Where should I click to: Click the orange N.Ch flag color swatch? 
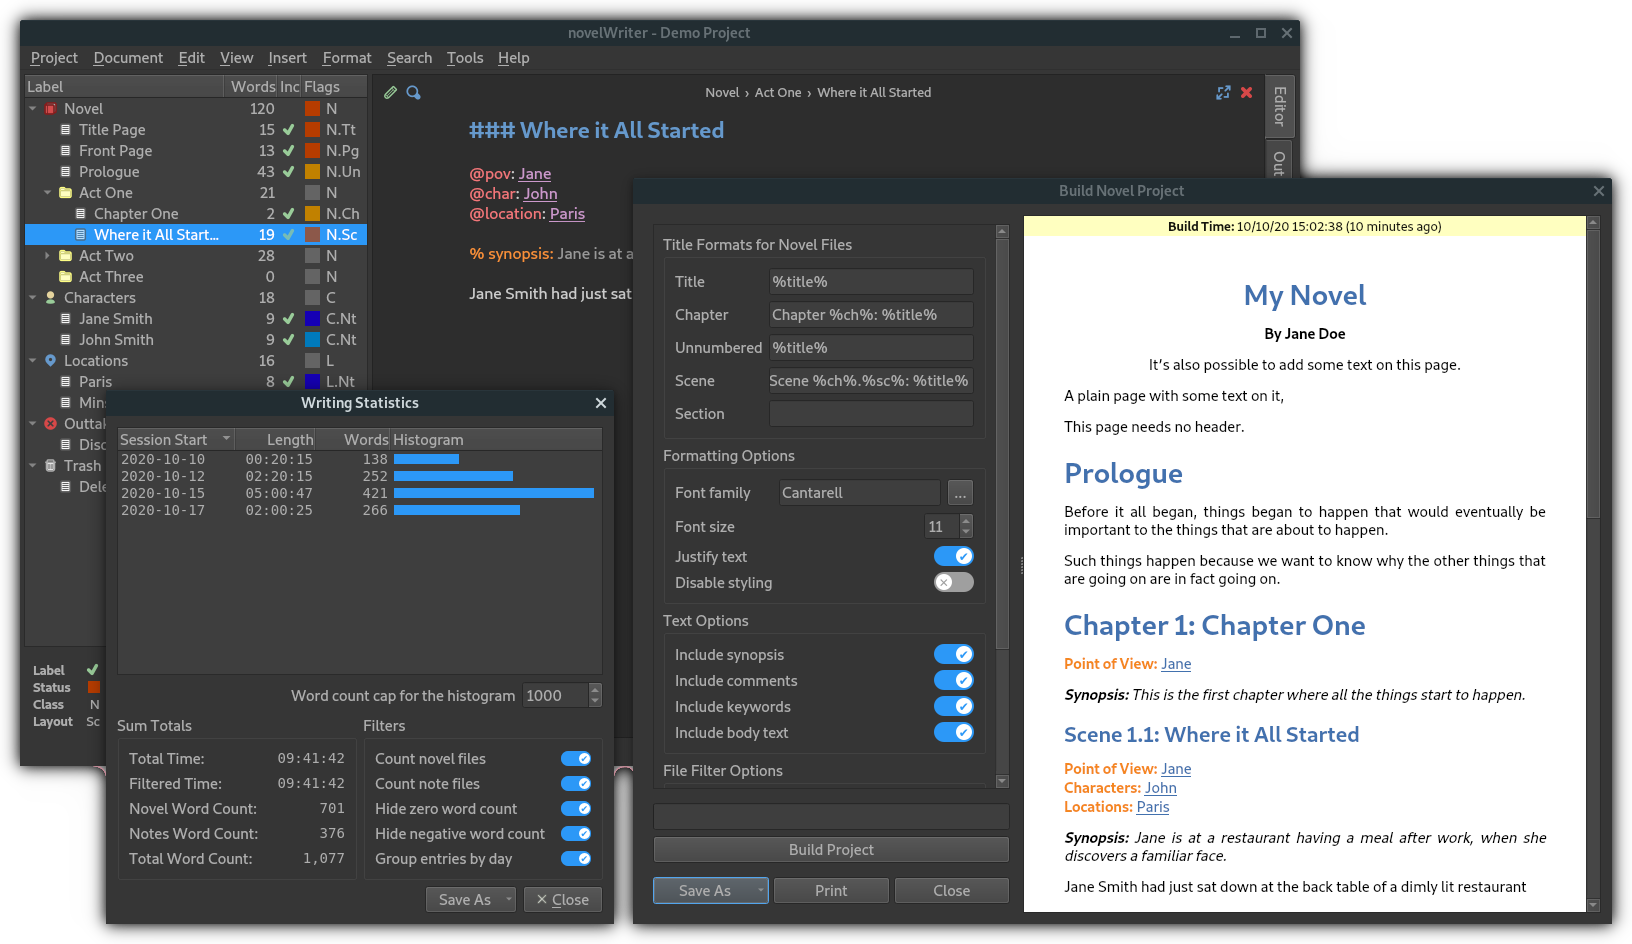tap(313, 214)
